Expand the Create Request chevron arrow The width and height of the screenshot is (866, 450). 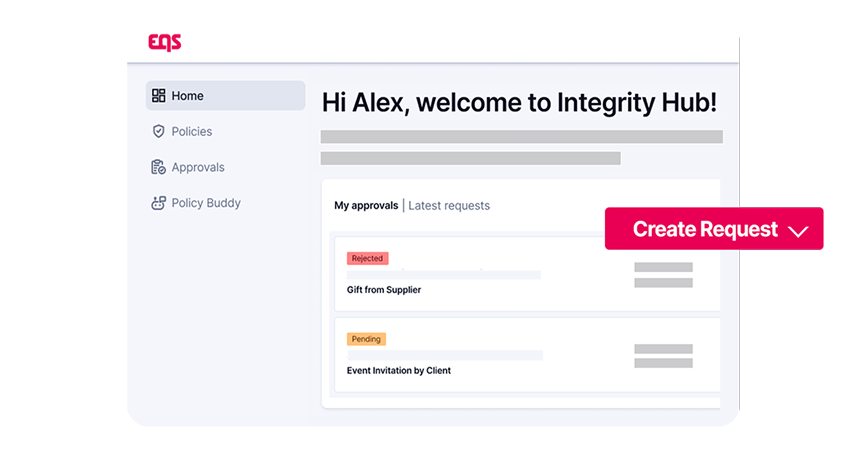[x=798, y=230]
